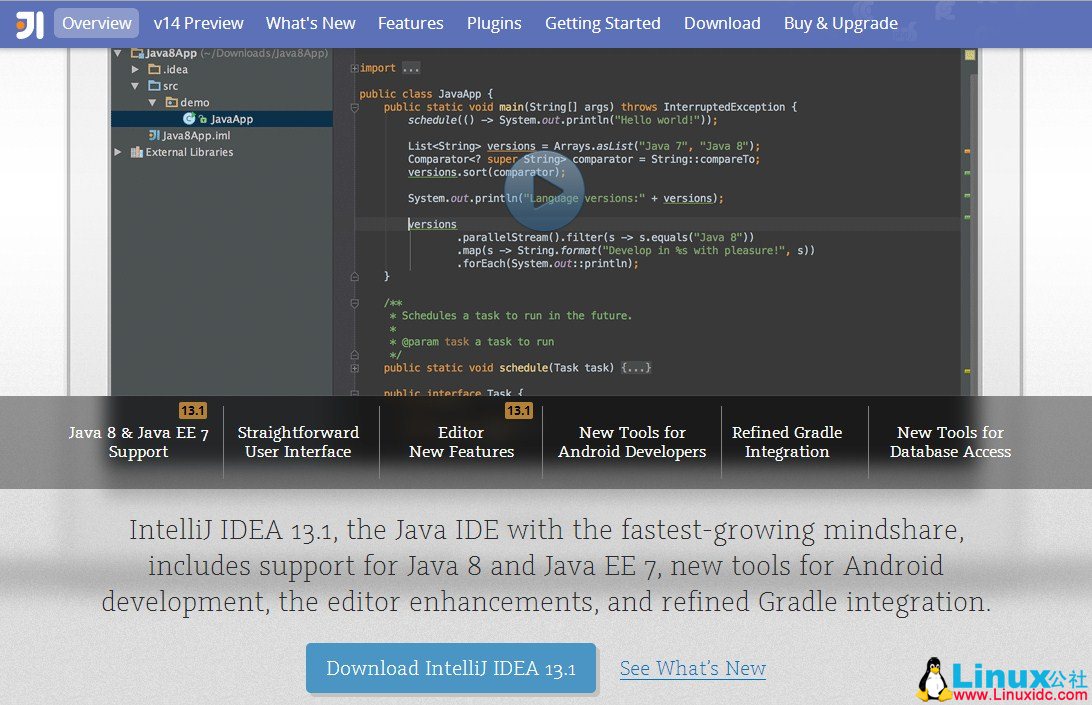Click the demo package icon
Image resolution: width=1092 pixels, height=705 pixels.
click(171, 102)
